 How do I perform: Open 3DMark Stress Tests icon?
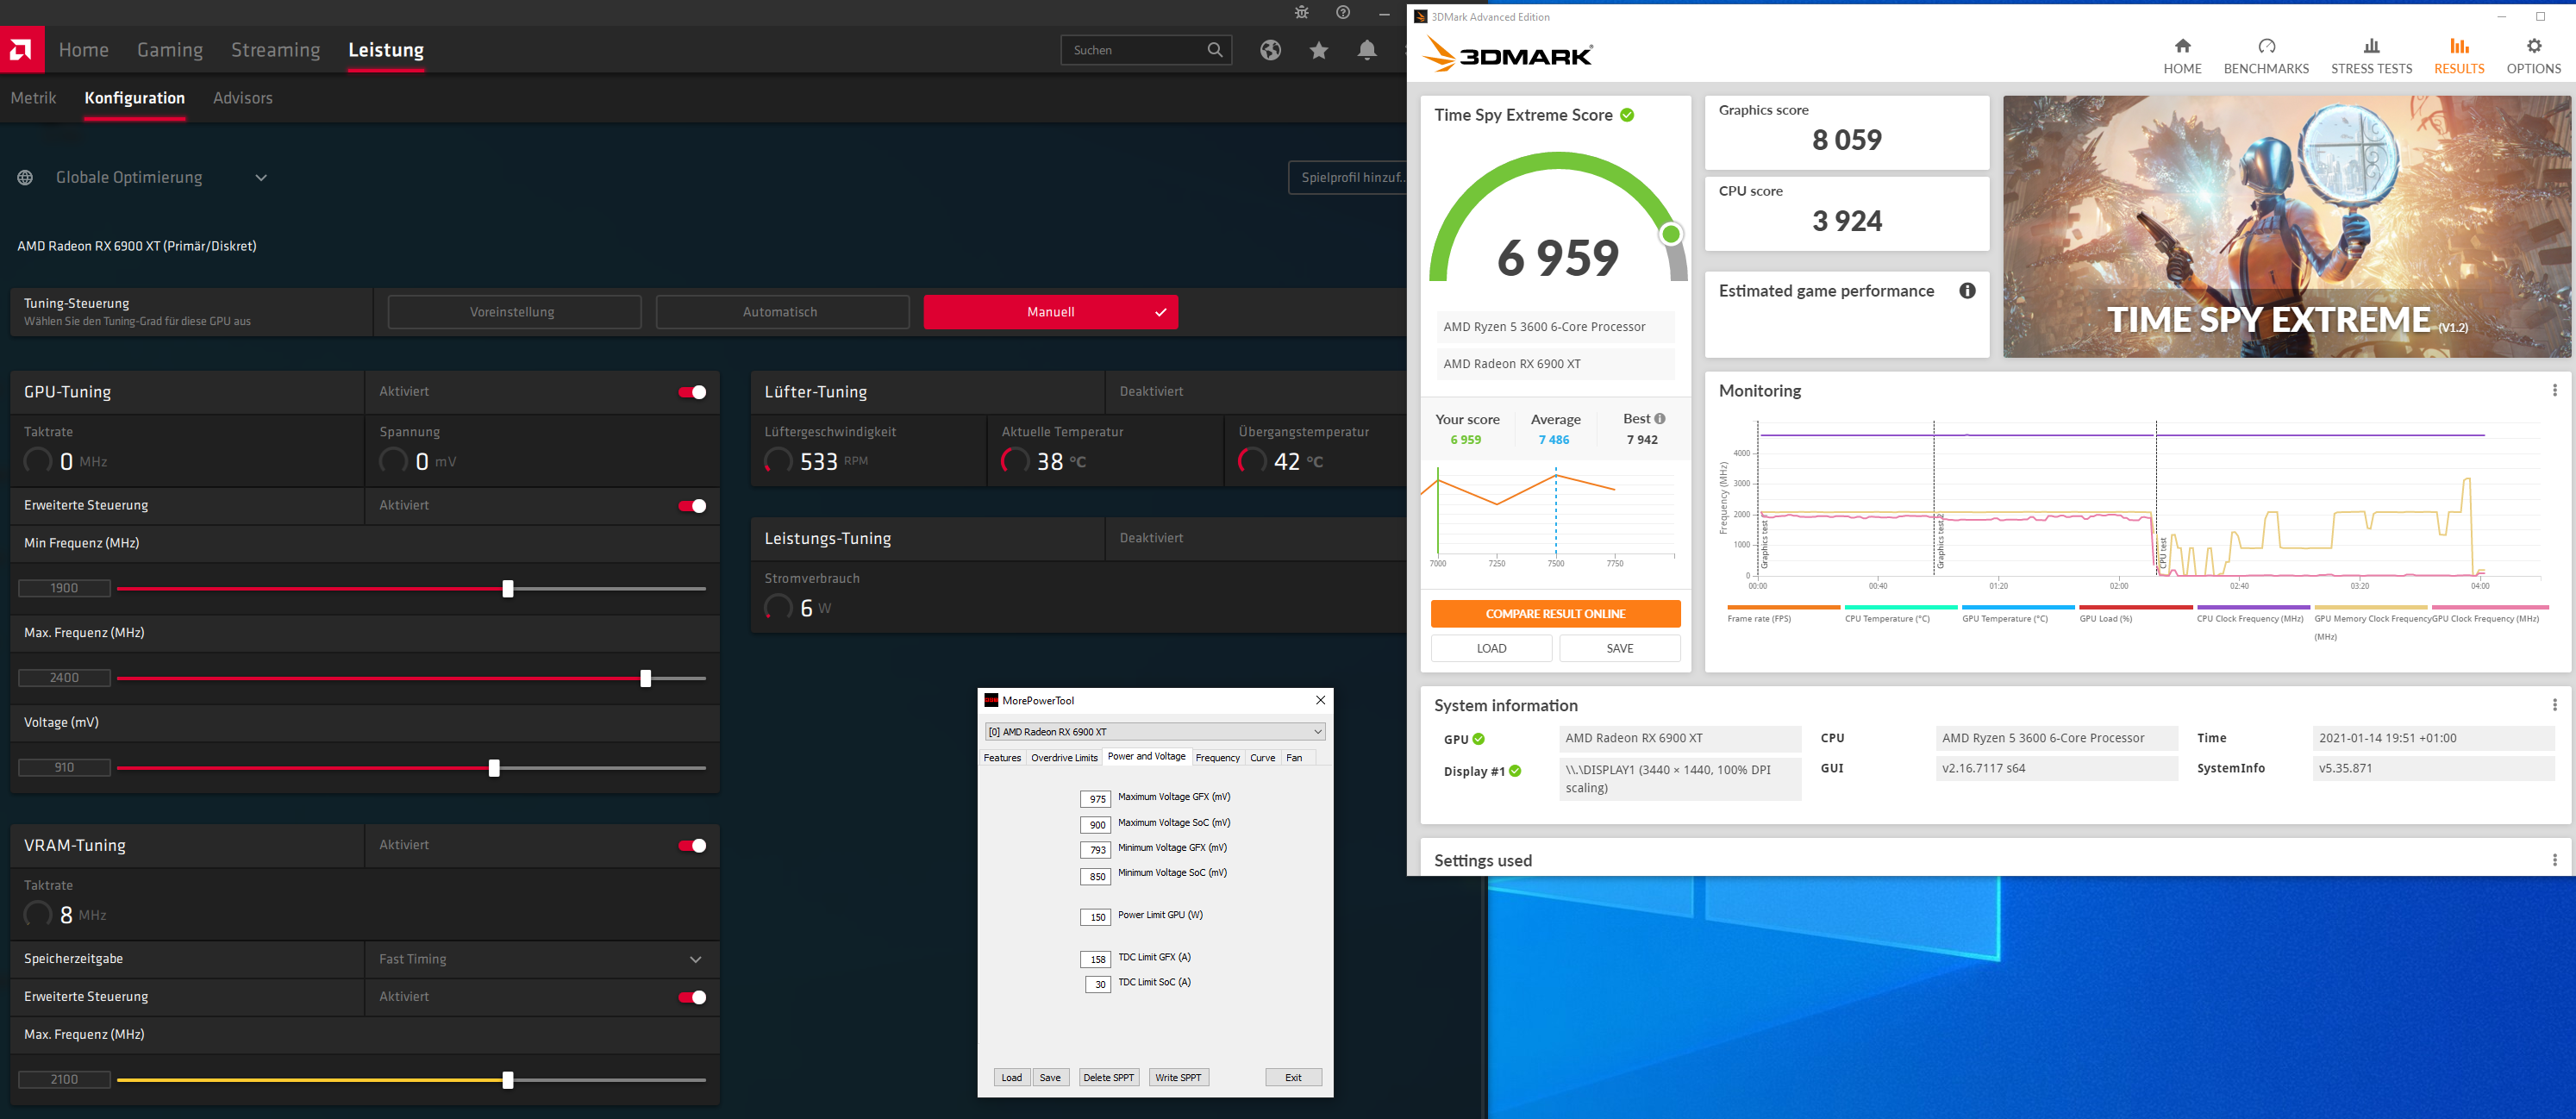[2371, 47]
